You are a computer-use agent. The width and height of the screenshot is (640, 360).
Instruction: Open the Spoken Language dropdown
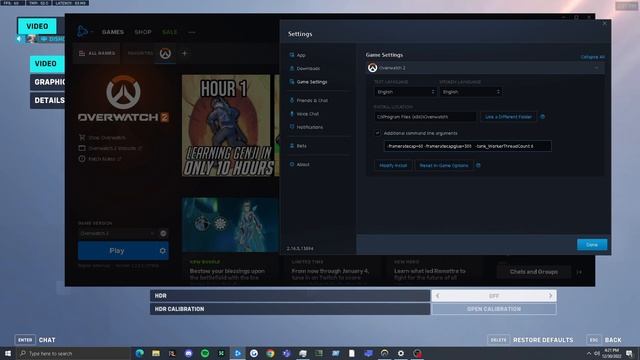click(471, 92)
